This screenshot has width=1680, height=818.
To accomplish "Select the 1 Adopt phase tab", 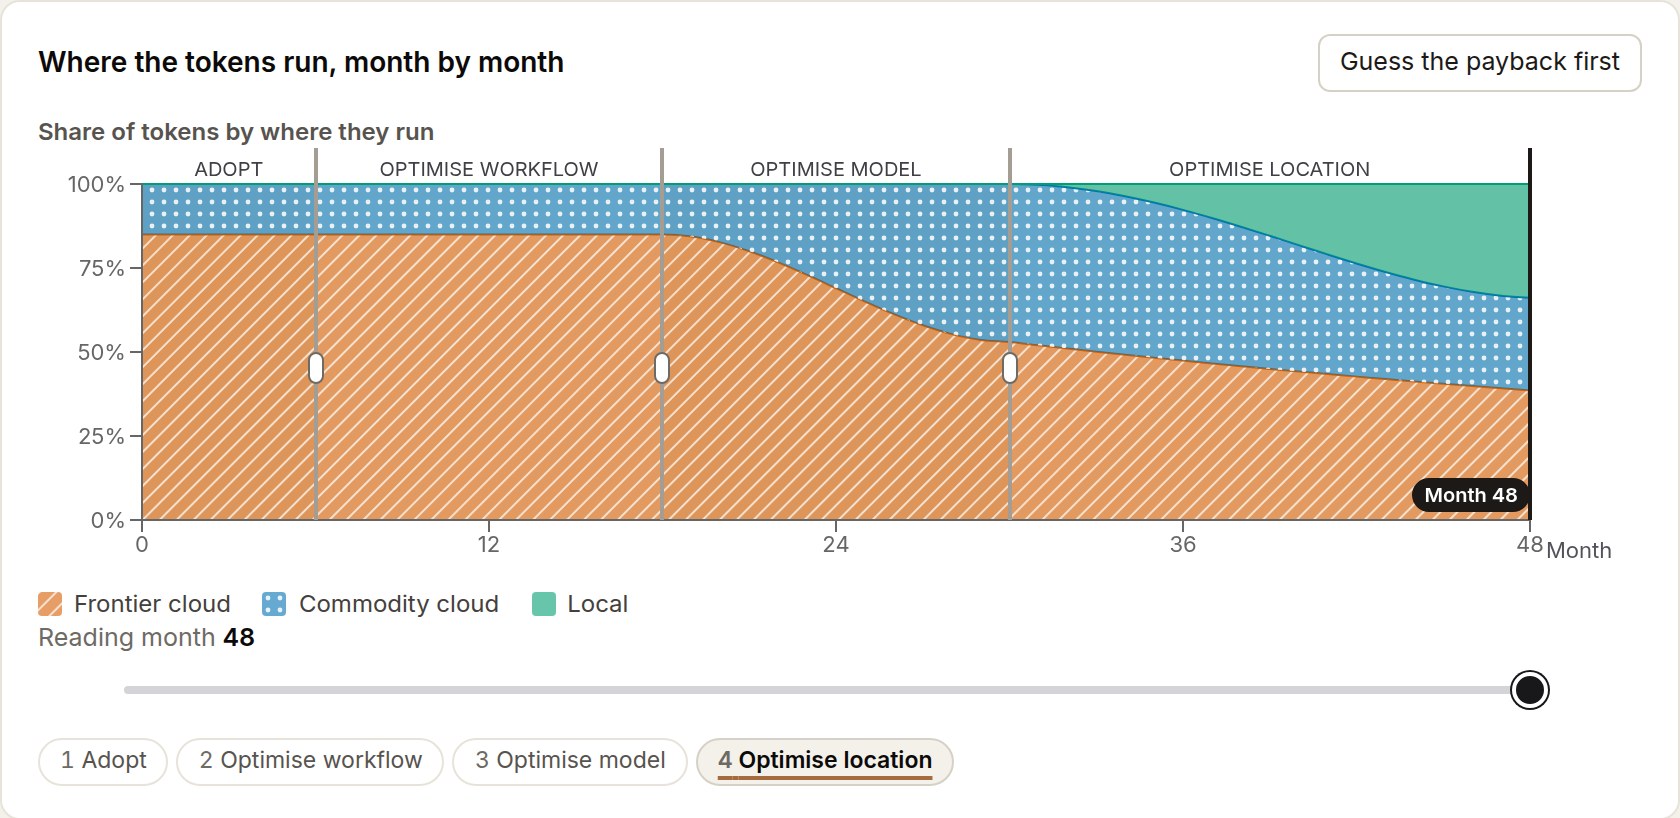I will click(x=103, y=761).
